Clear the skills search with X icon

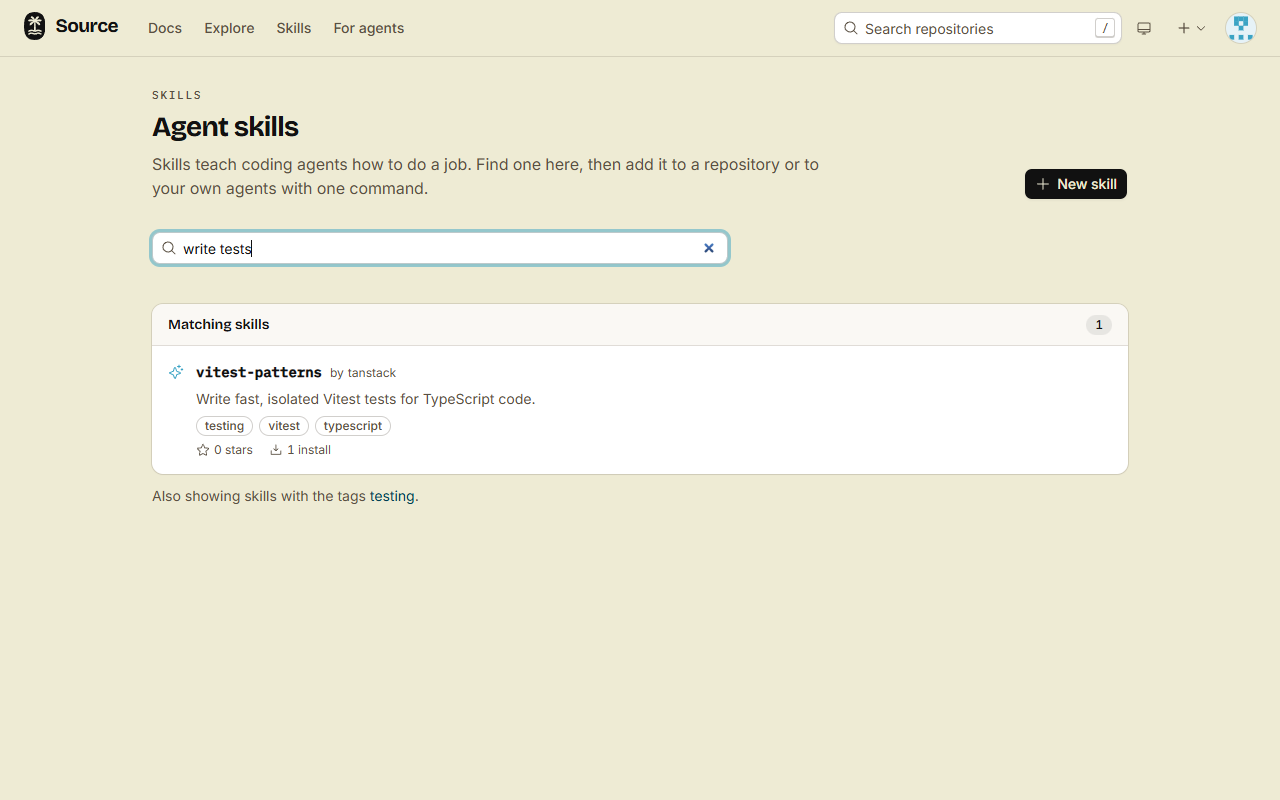pyautogui.click(x=709, y=248)
